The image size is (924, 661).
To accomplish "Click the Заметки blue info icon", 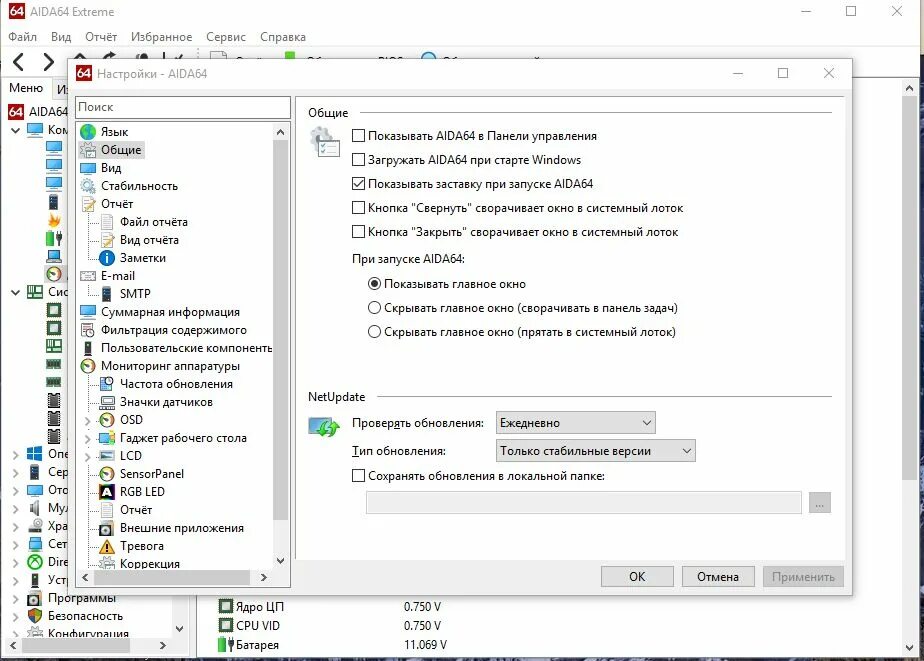I will [107, 258].
